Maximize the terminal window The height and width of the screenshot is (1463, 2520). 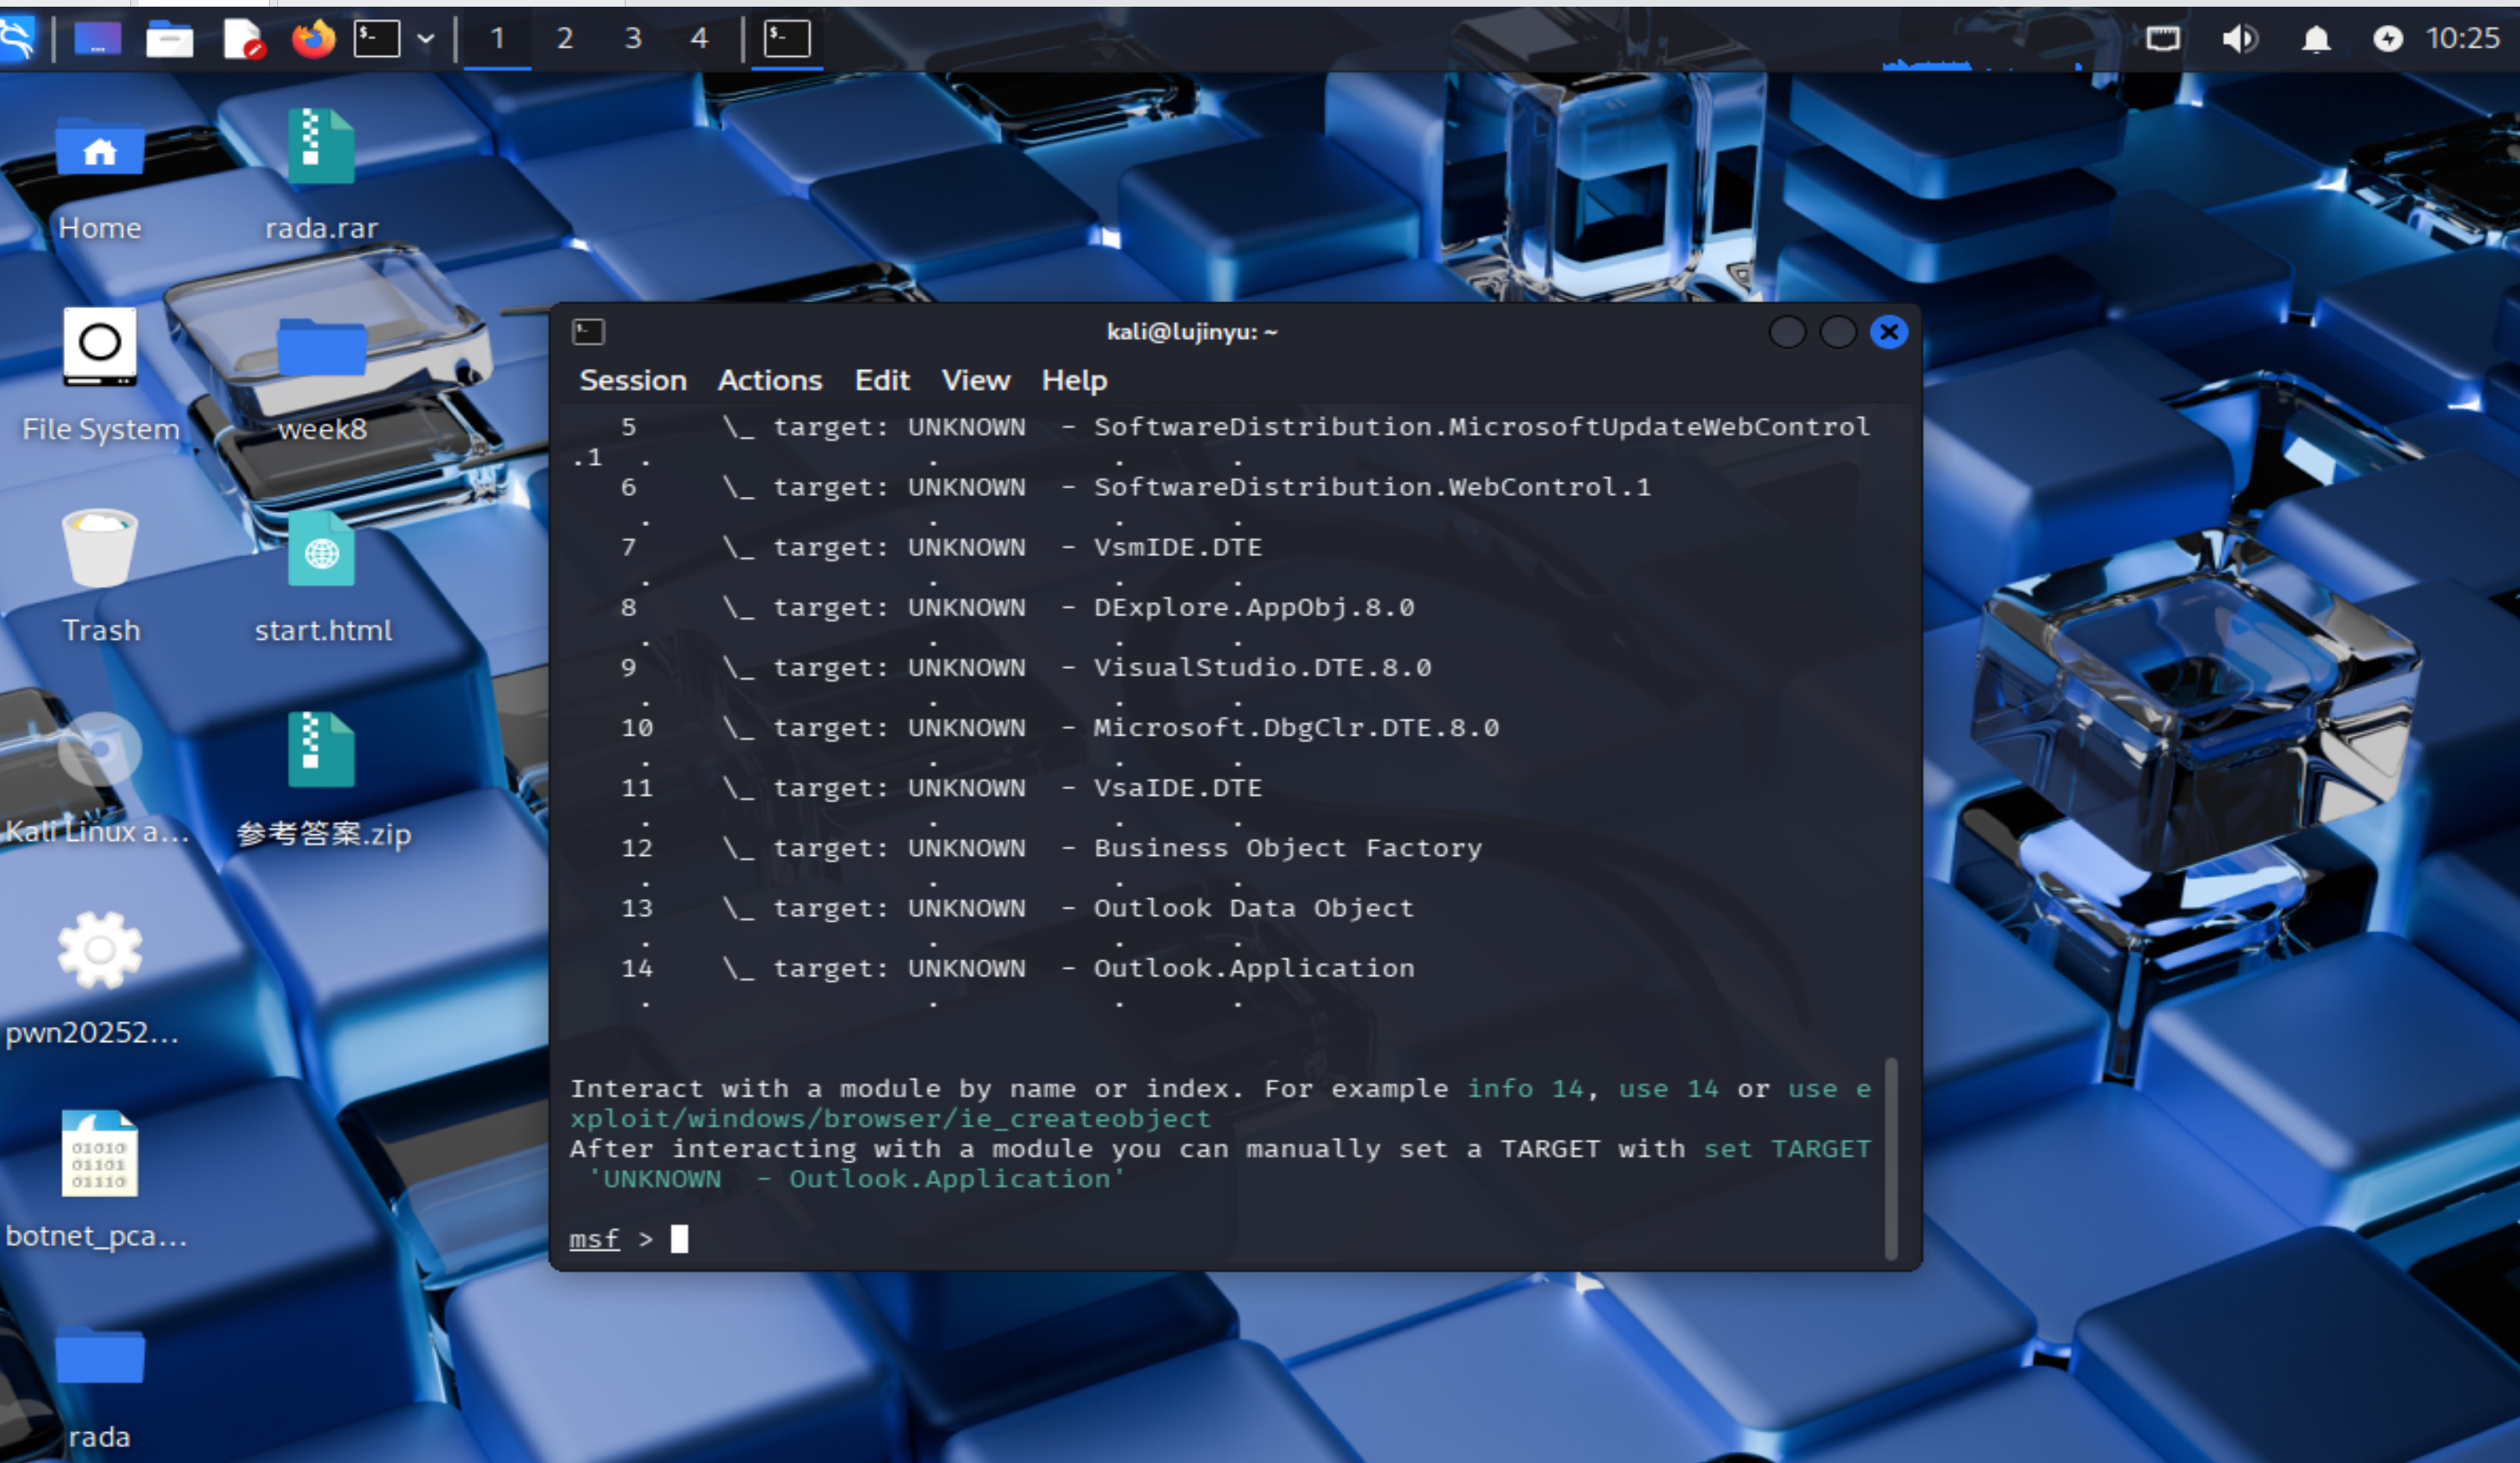(1838, 332)
